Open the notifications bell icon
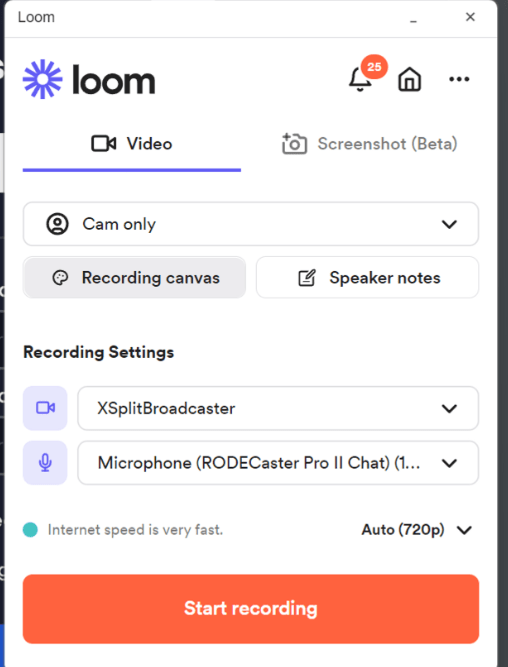 tap(360, 80)
